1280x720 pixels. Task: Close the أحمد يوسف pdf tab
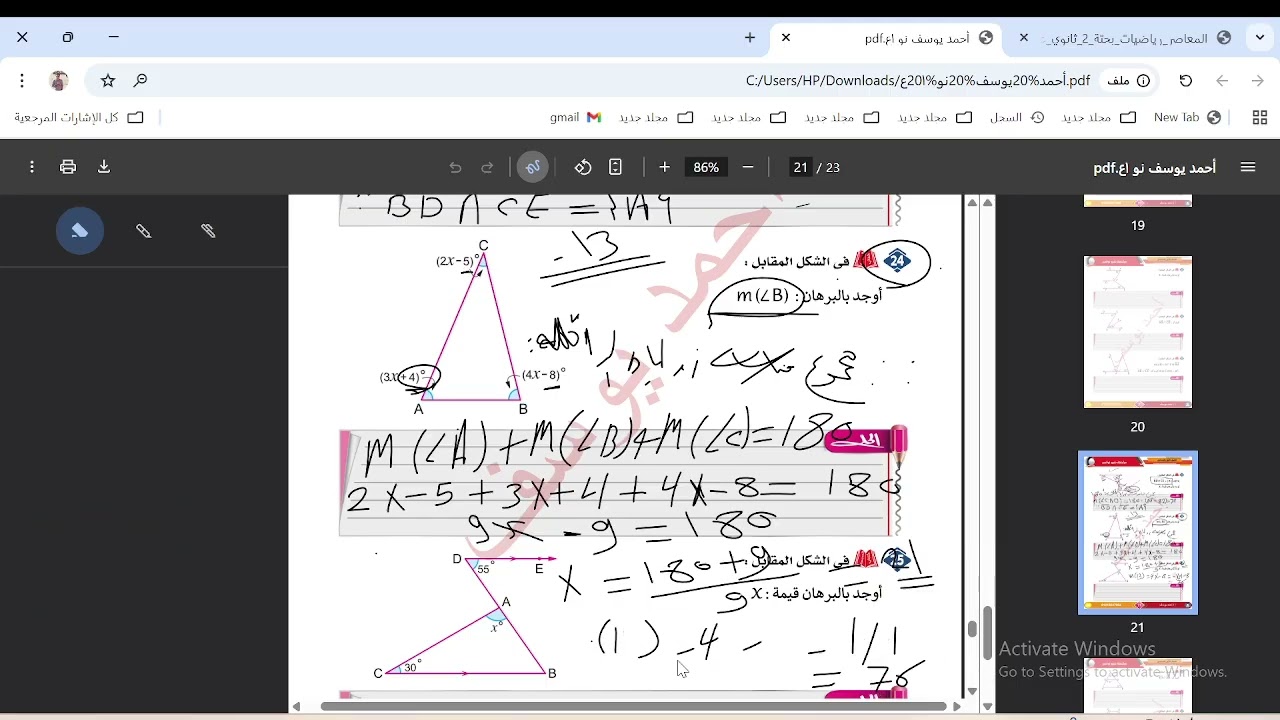tap(786, 38)
